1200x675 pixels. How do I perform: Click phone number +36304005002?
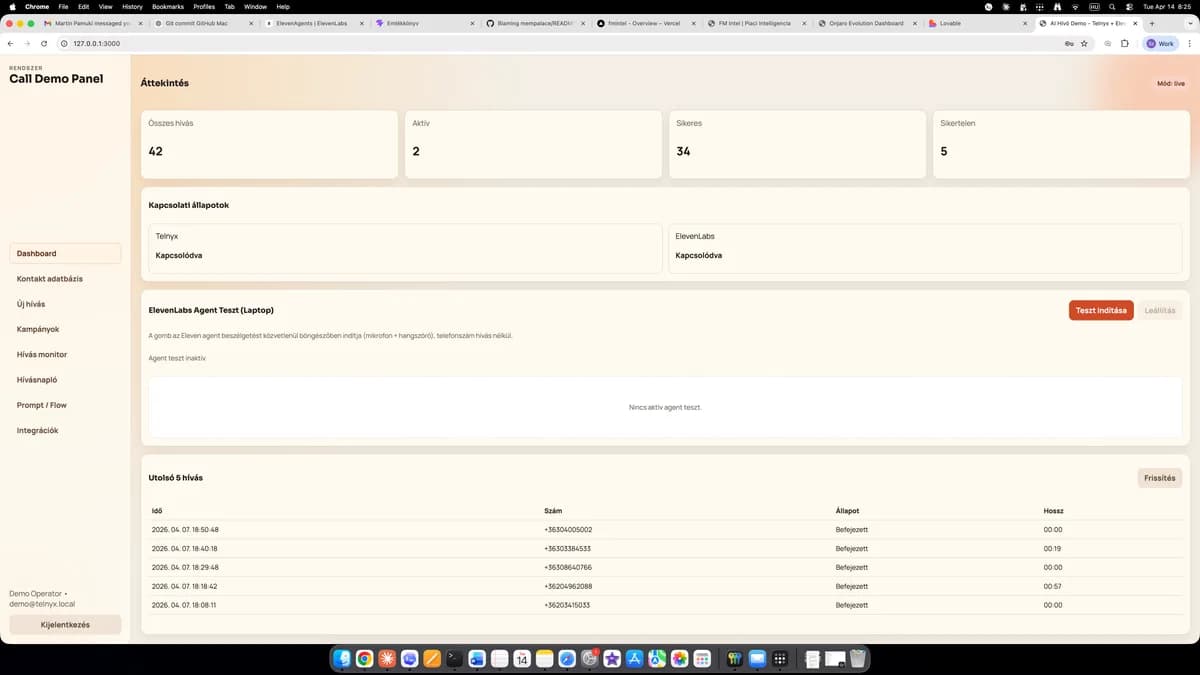point(568,530)
